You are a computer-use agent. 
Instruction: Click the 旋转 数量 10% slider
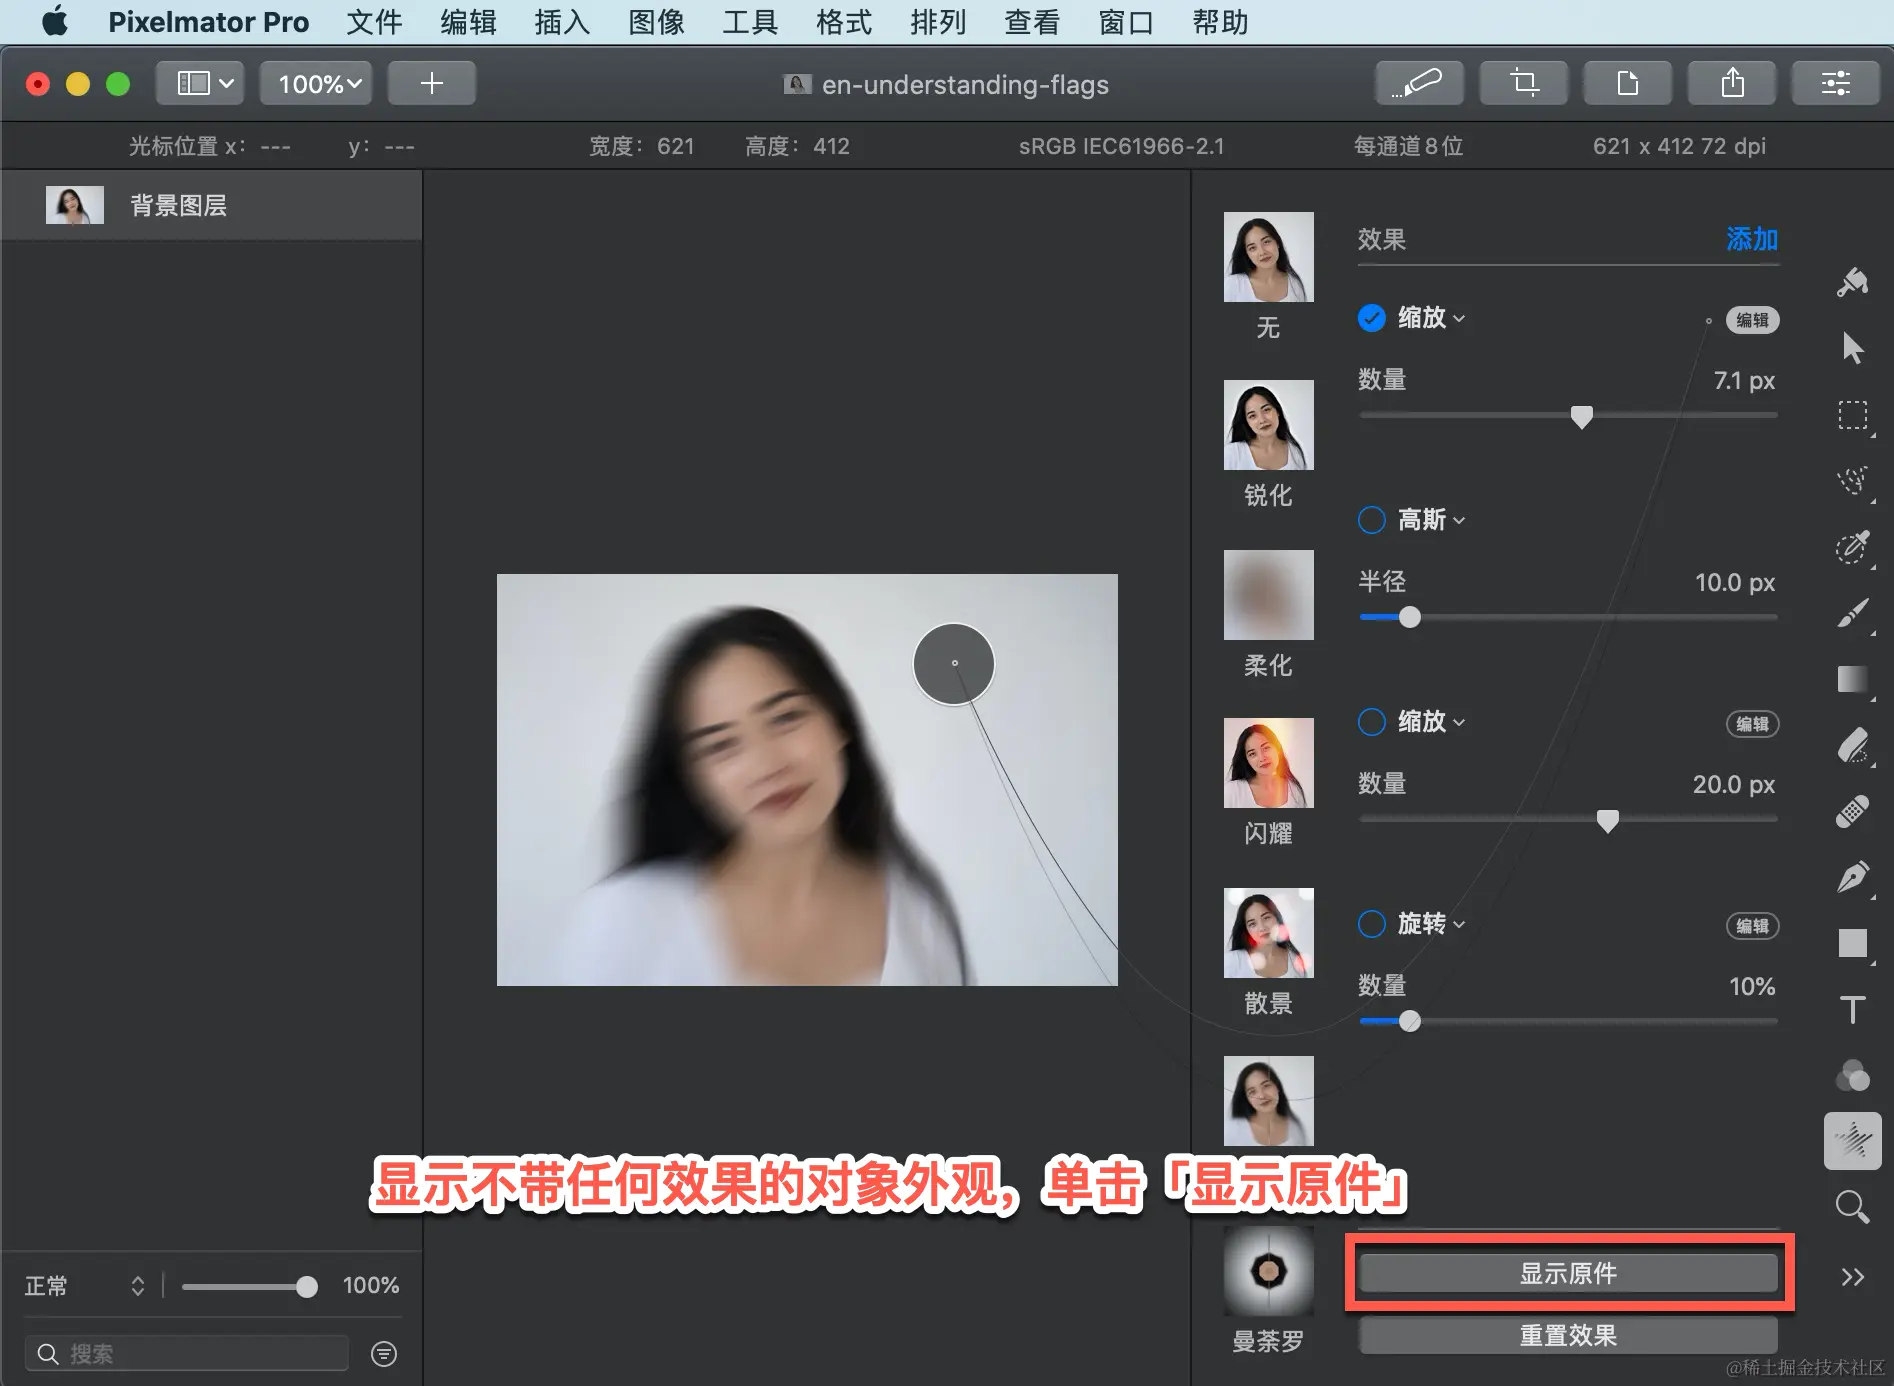pos(1568,1021)
